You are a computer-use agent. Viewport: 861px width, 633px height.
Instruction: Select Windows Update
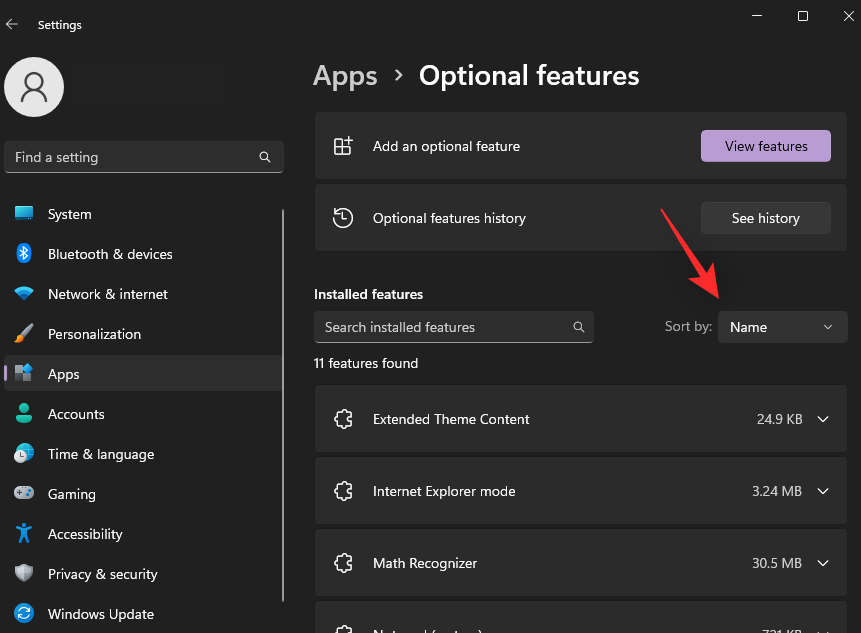(x=143, y=614)
